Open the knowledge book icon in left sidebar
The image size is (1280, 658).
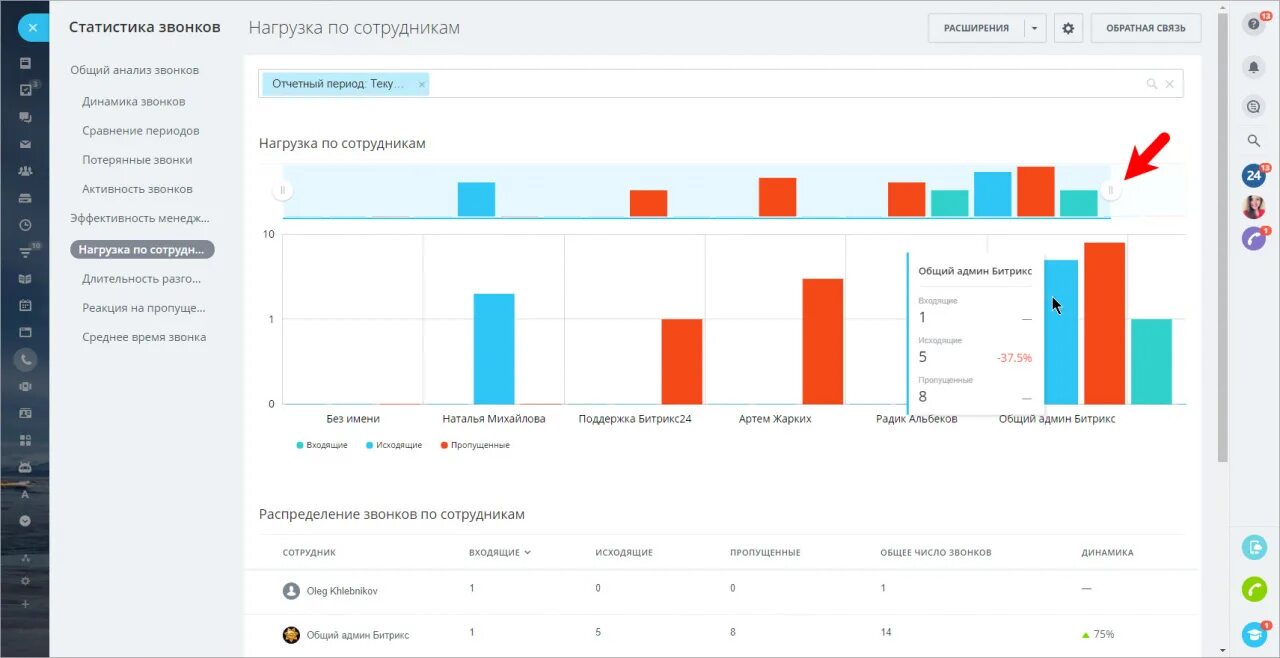[25, 279]
